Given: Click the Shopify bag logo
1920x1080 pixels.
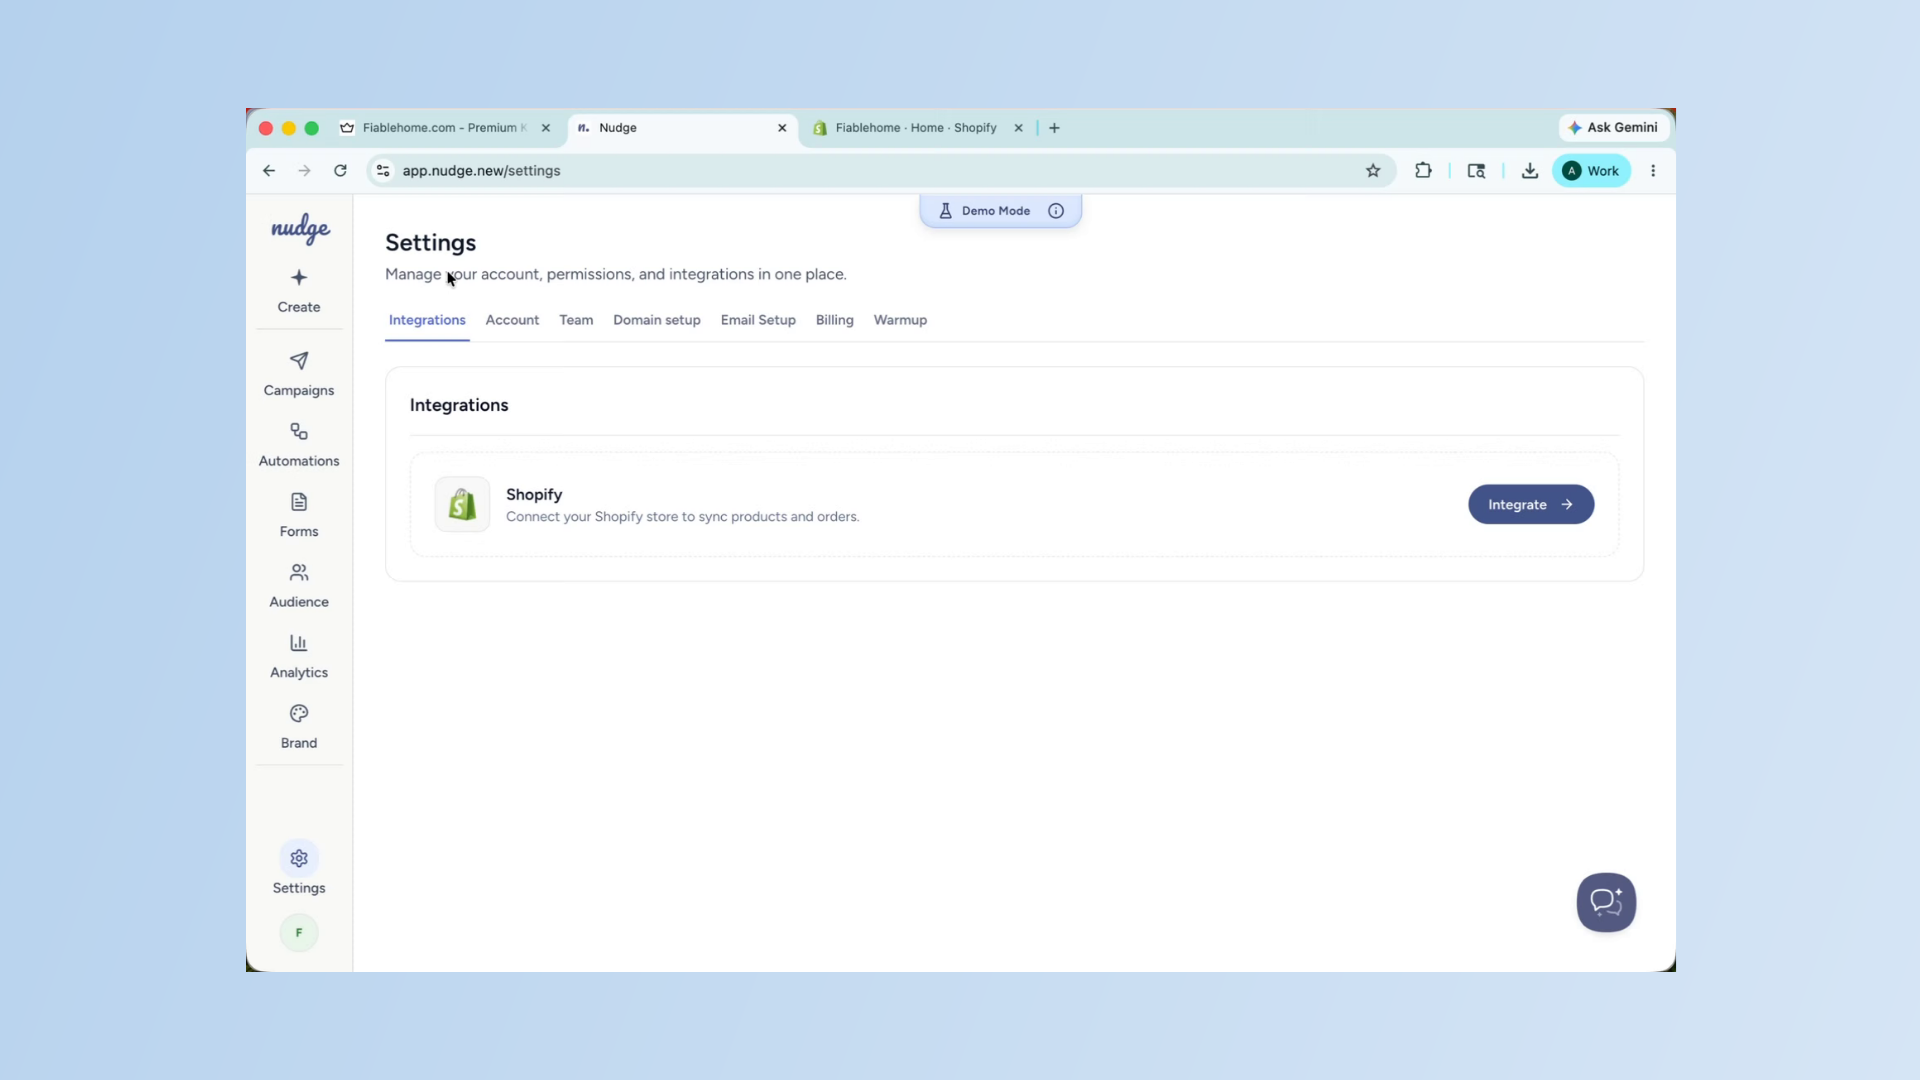Looking at the screenshot, I should point(462,504).
